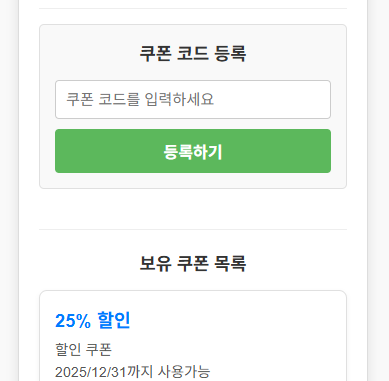Click the green 등록하기 button
Image resolution: width=389 pixels, height=381 pixels.
tap(193, 151)
